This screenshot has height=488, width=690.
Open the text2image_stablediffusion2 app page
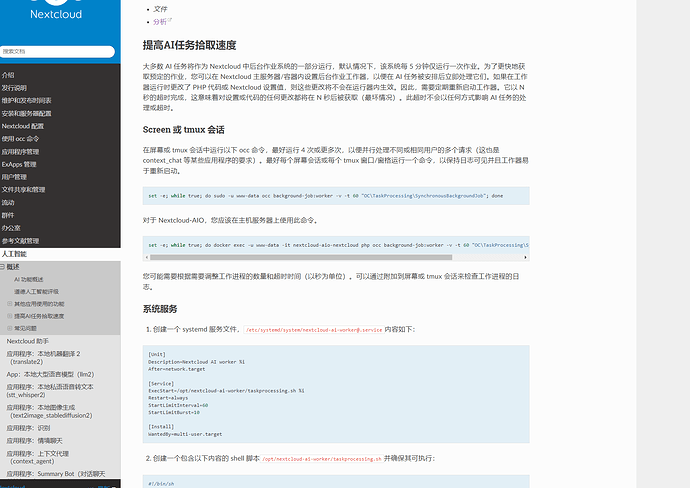click(x=50, y=410)
